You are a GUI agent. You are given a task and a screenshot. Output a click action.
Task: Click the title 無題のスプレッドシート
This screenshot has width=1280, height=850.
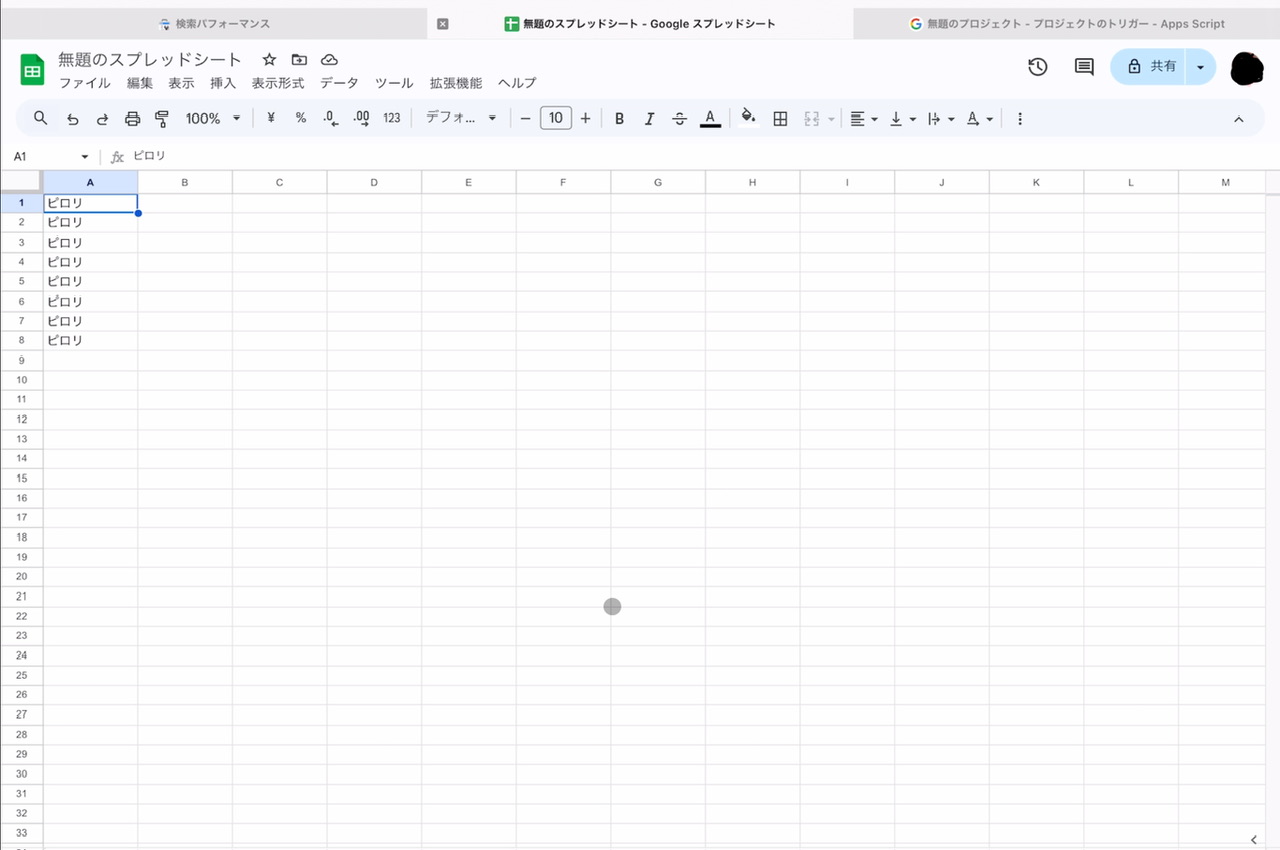click(x=150, y=60)
